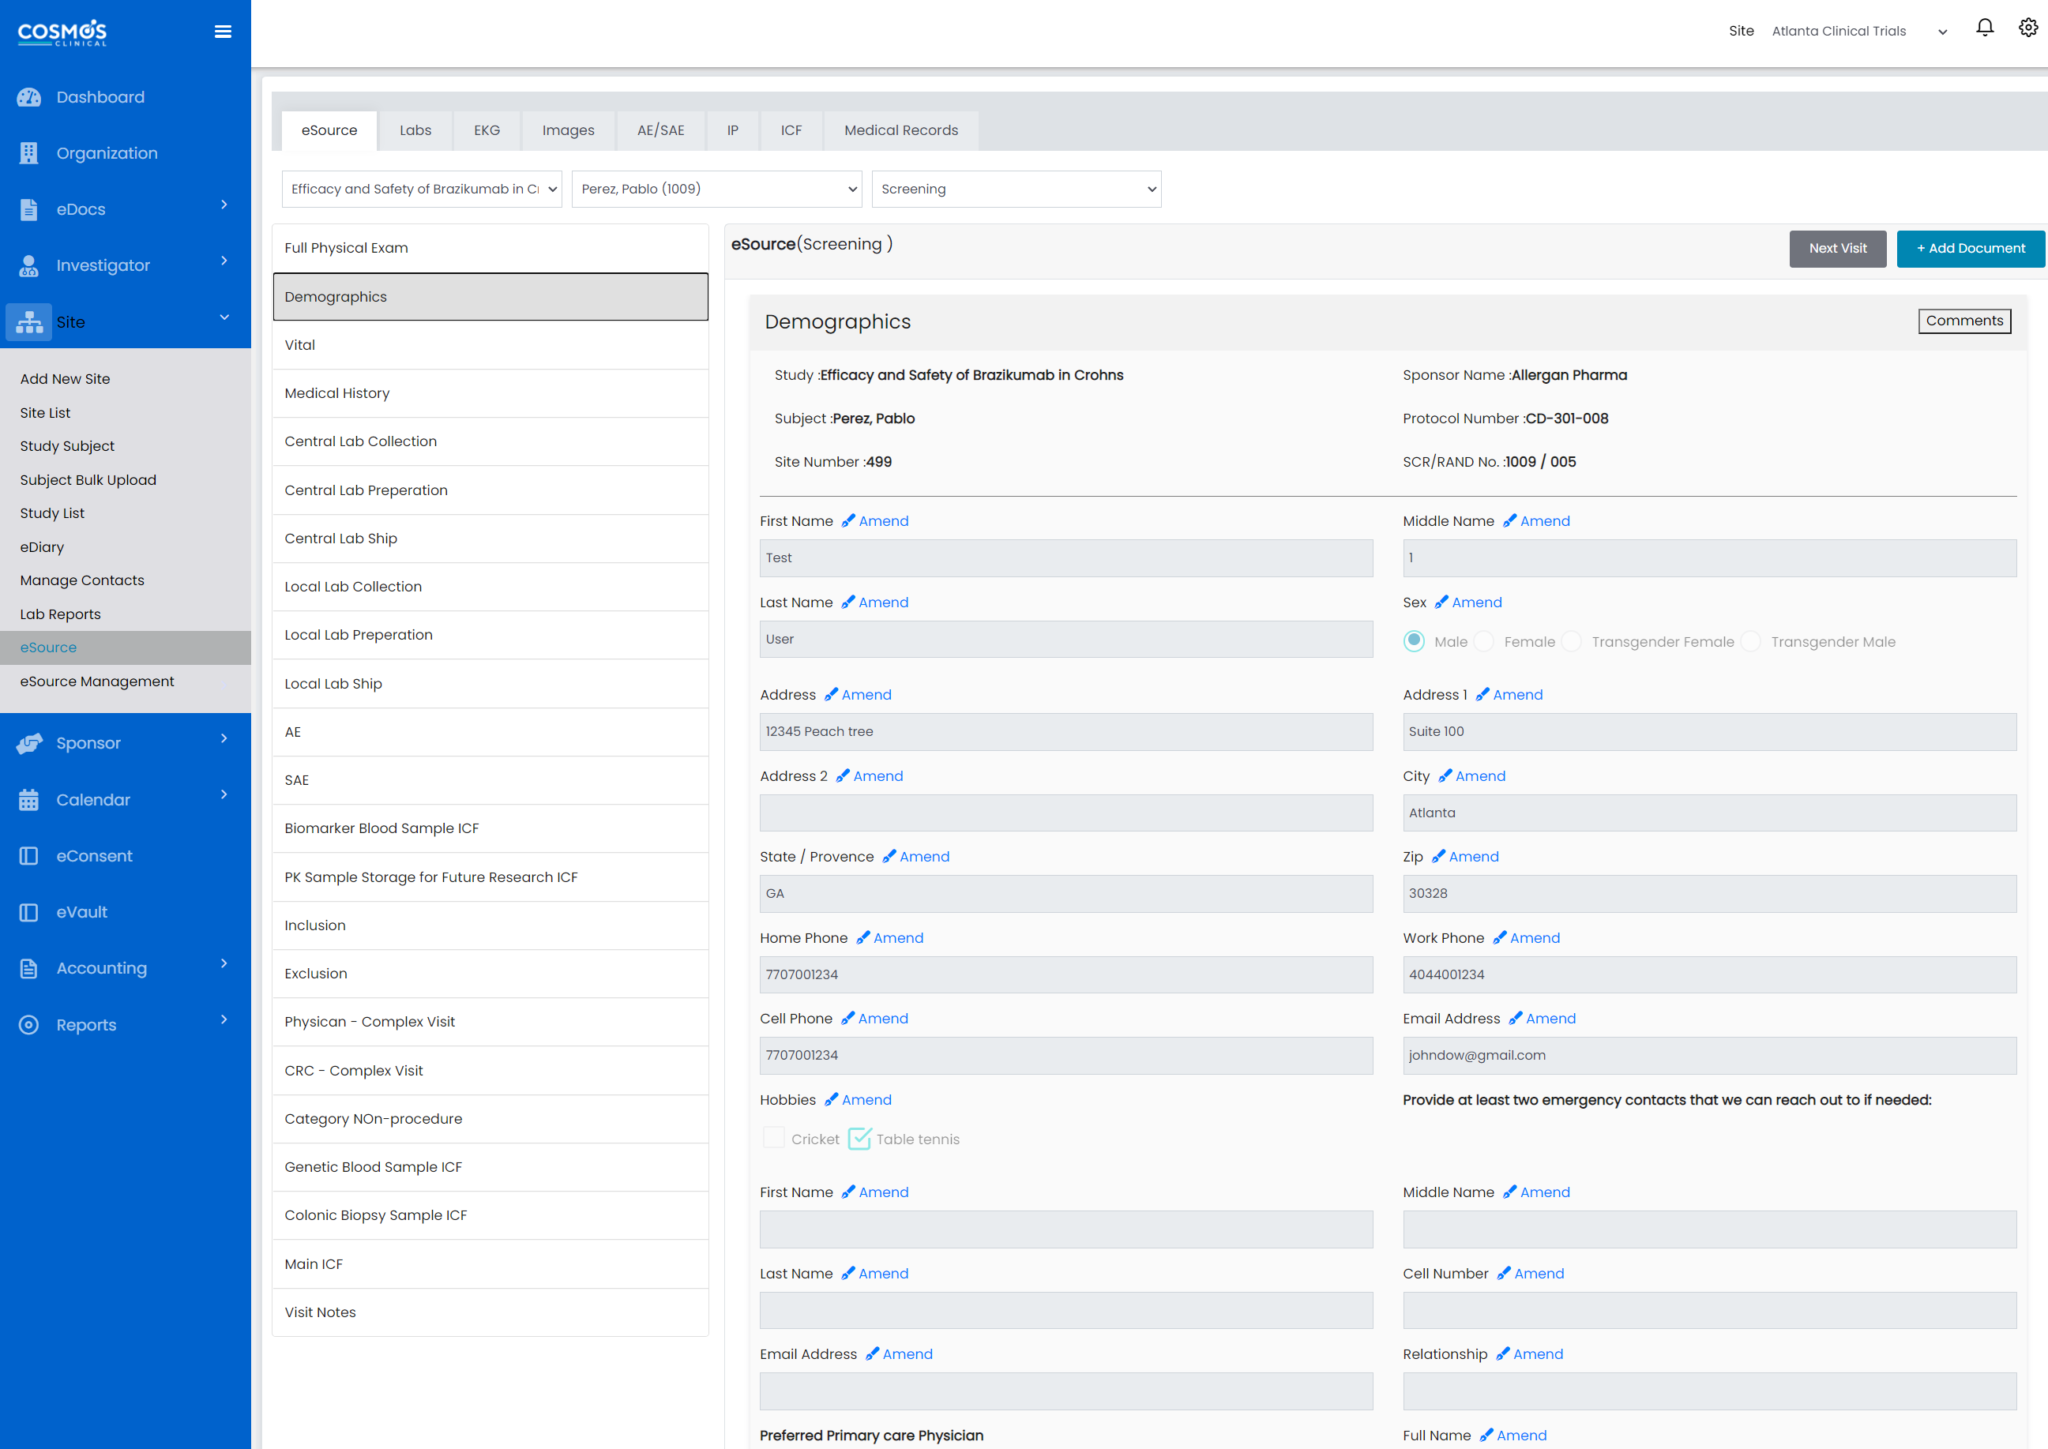The height and width of the screenshot is (1449, 2048).
Task: Check the Cricket hobby checkbox
Action: [x=774, y=1138]
